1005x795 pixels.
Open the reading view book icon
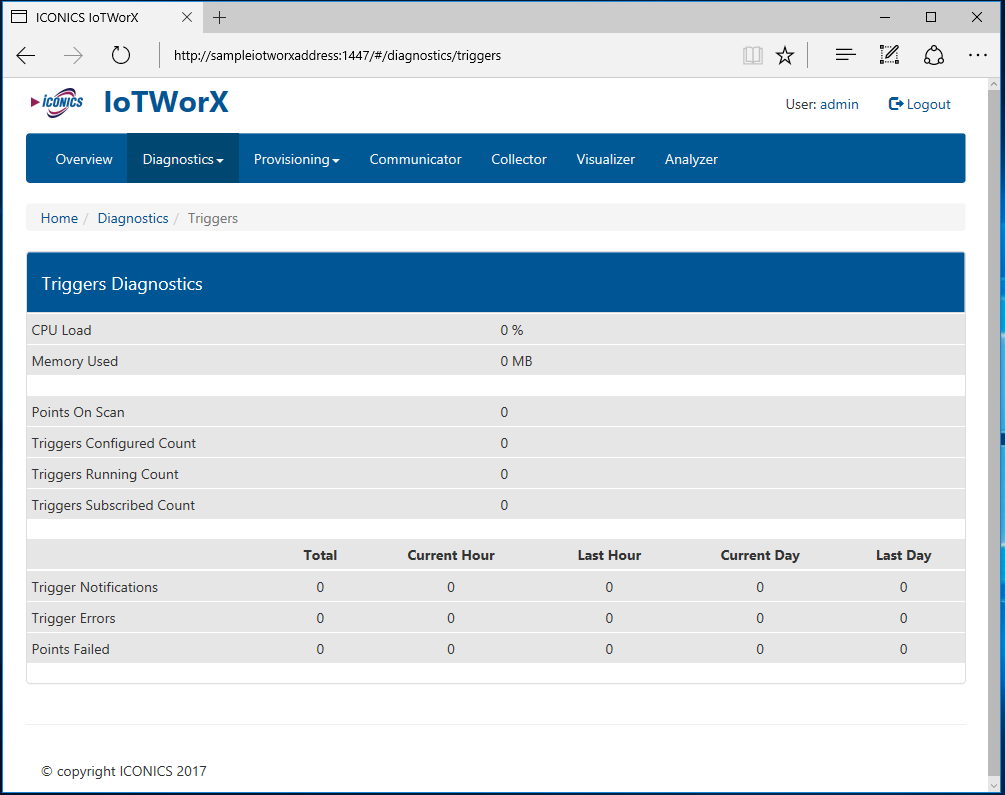click(x=752, y=56)
